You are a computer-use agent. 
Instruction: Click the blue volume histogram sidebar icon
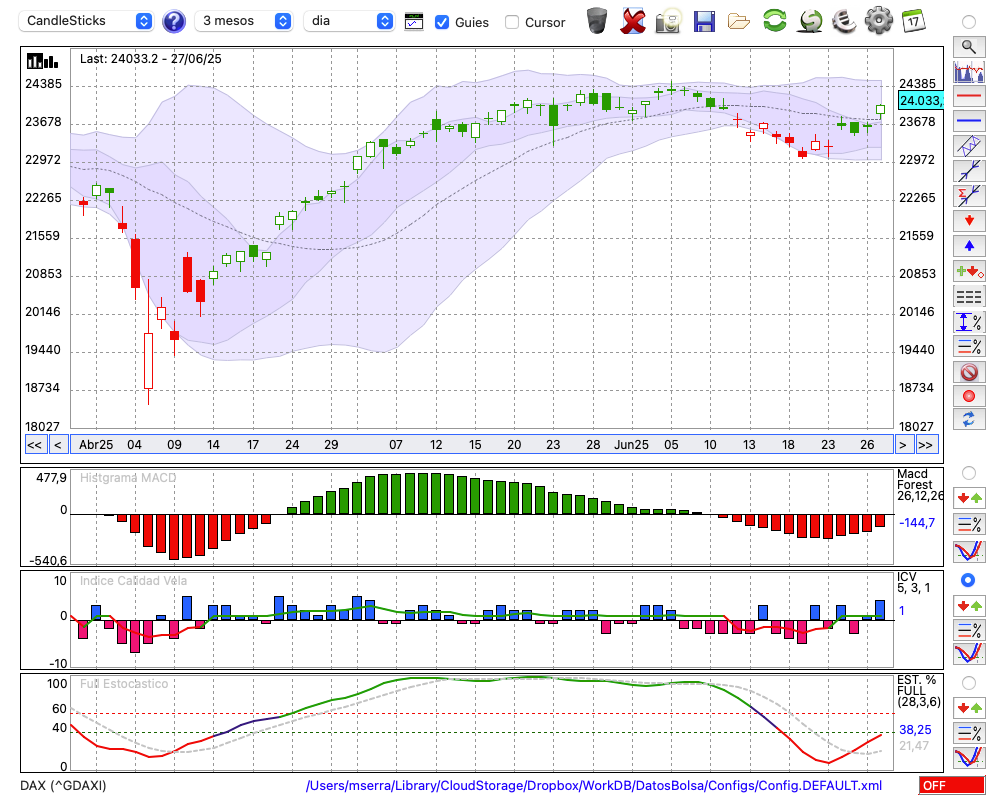(x=969, y=71)
